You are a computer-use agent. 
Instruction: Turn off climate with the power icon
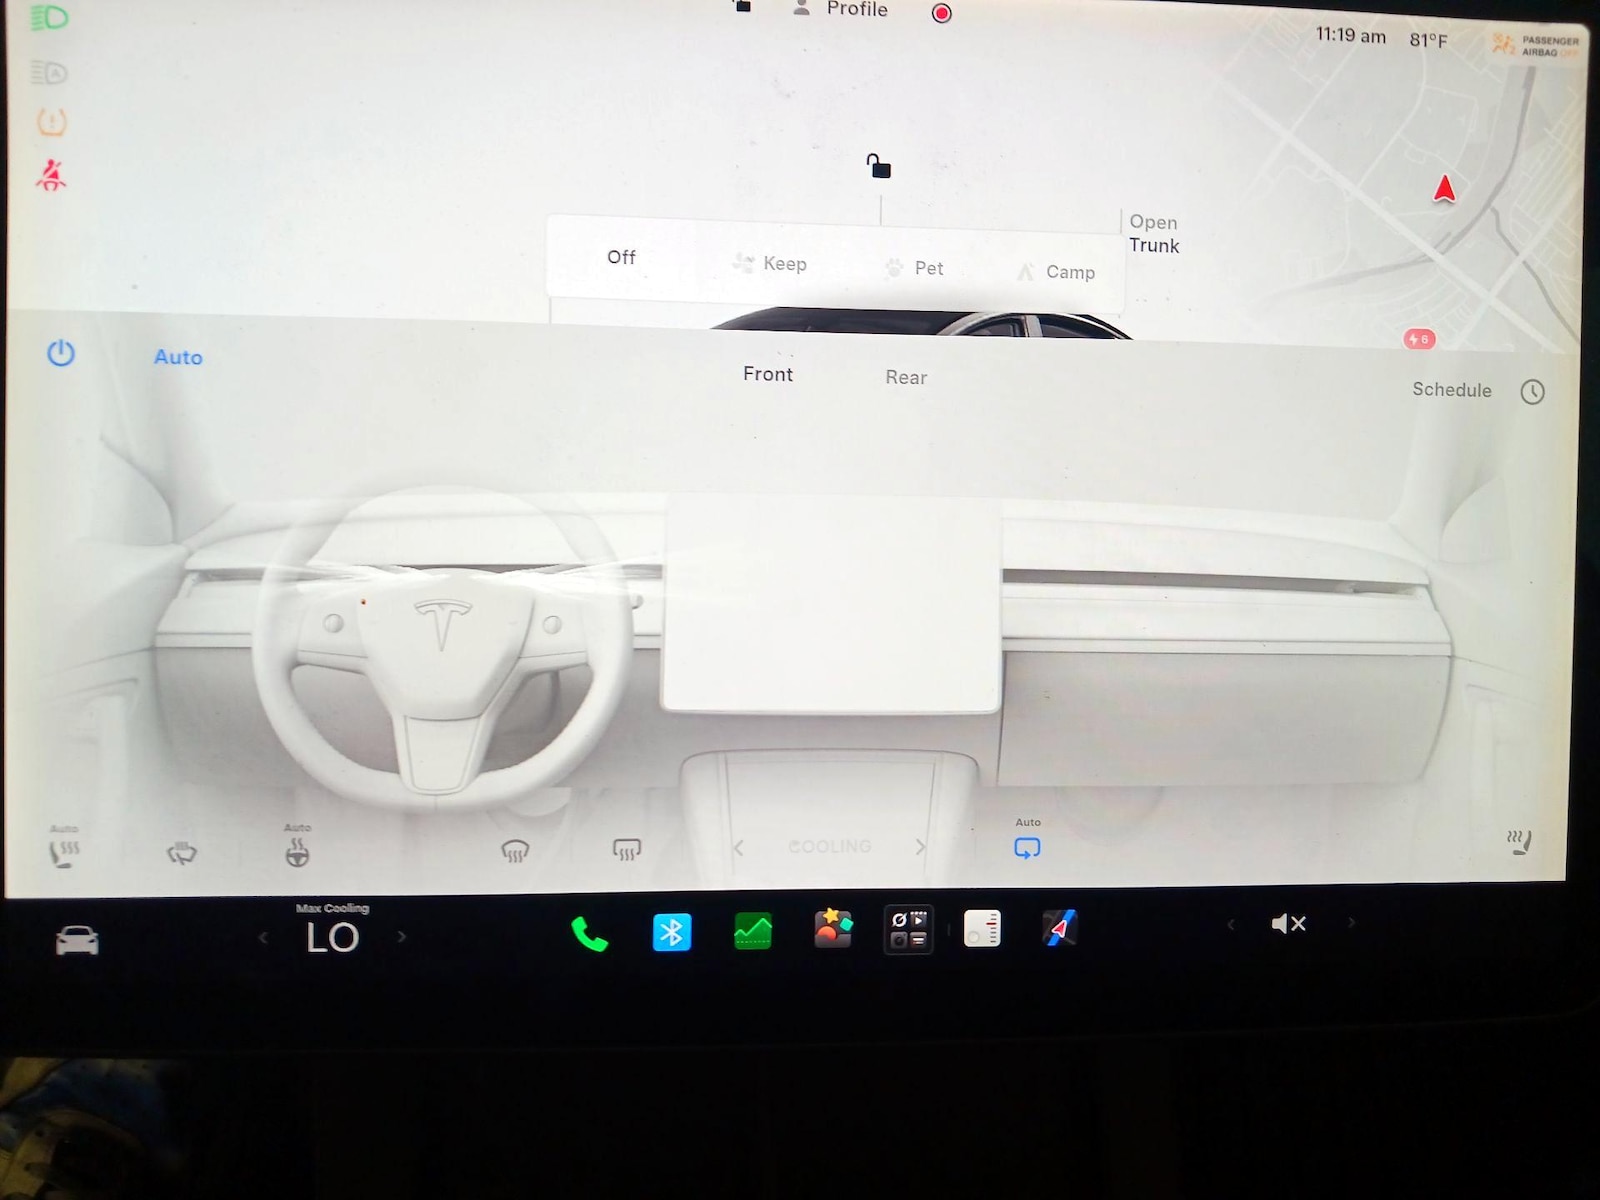pyautogui.click(x=61, y=353)
